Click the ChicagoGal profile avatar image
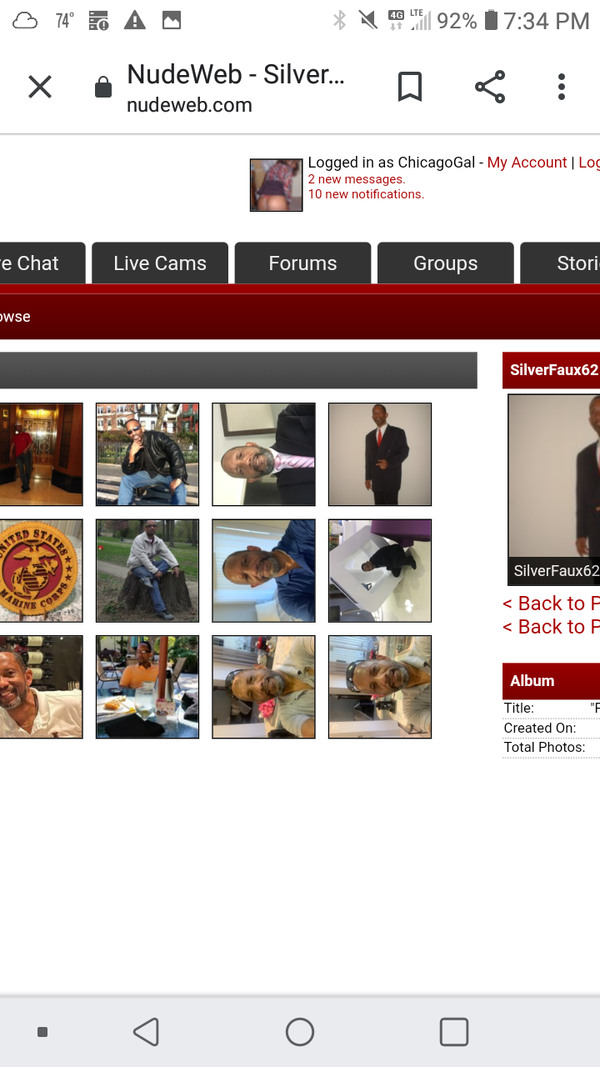This screenshot has height=1067, width=600. pyautogui.click(x=276, y=185)
